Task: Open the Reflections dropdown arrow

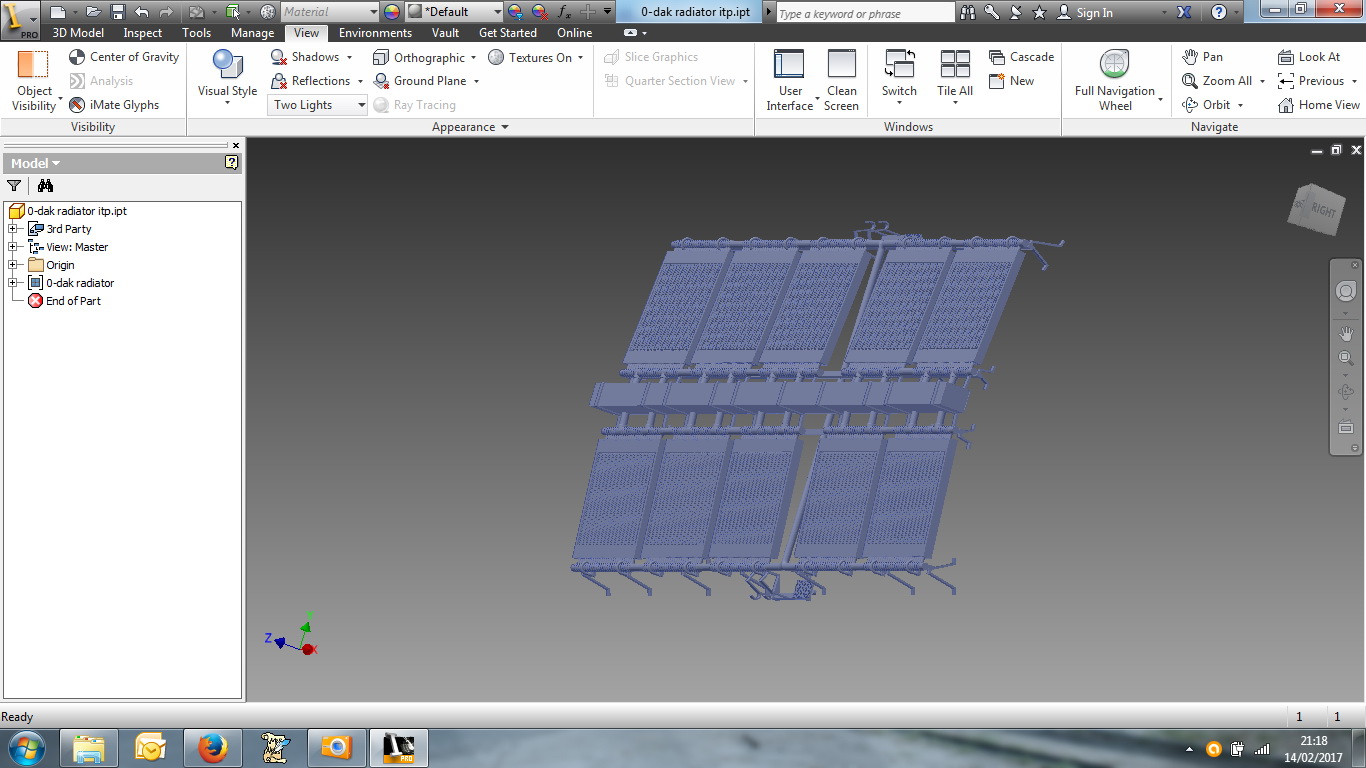Action: click(360, 81)
